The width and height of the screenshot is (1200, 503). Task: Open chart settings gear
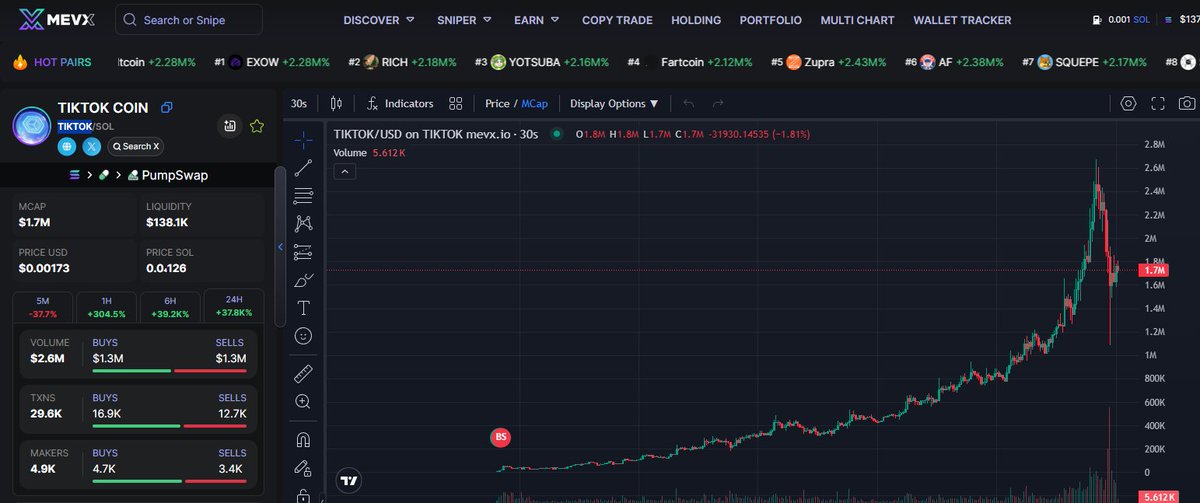pyautogui.click(x=1128, y=103)
